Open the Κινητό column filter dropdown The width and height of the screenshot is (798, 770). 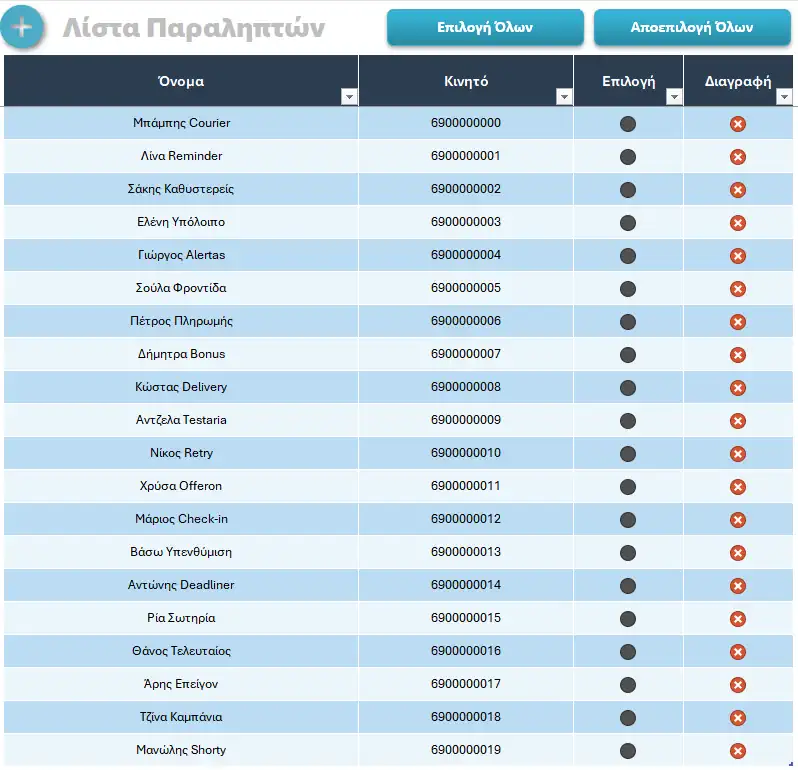click(x=564, y=96)
